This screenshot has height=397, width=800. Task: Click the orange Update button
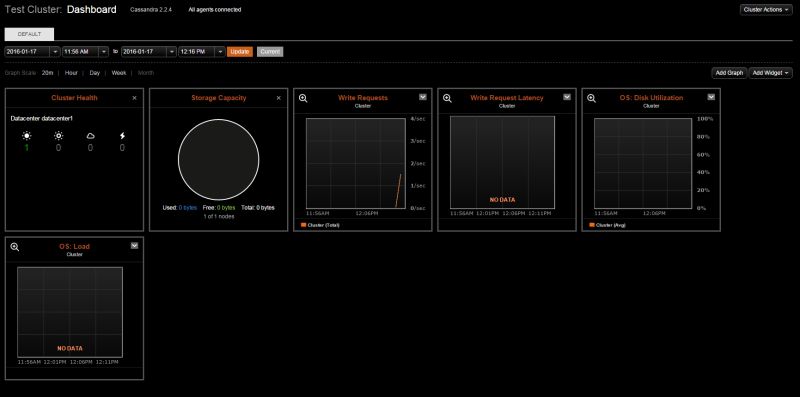[240, 52]
